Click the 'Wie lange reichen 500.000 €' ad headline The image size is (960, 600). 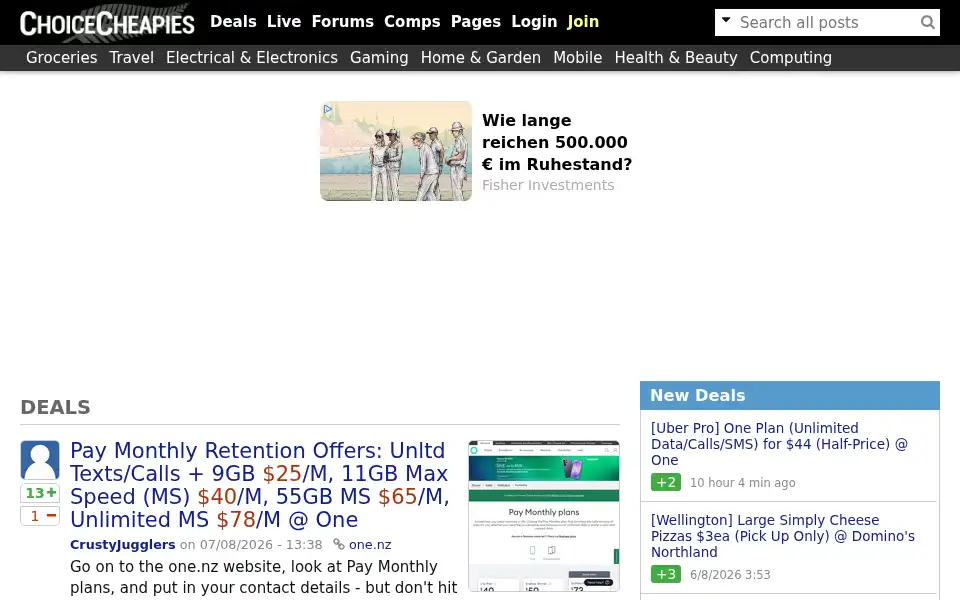click(557, 142)
